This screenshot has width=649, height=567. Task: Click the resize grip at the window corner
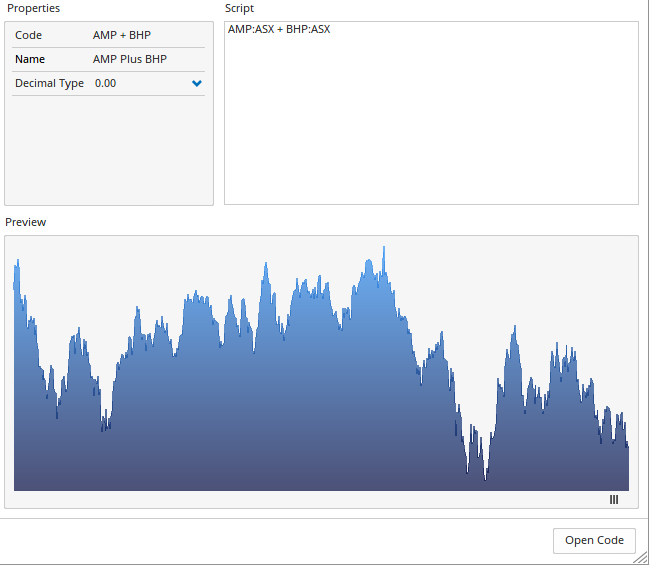point(640,557)
